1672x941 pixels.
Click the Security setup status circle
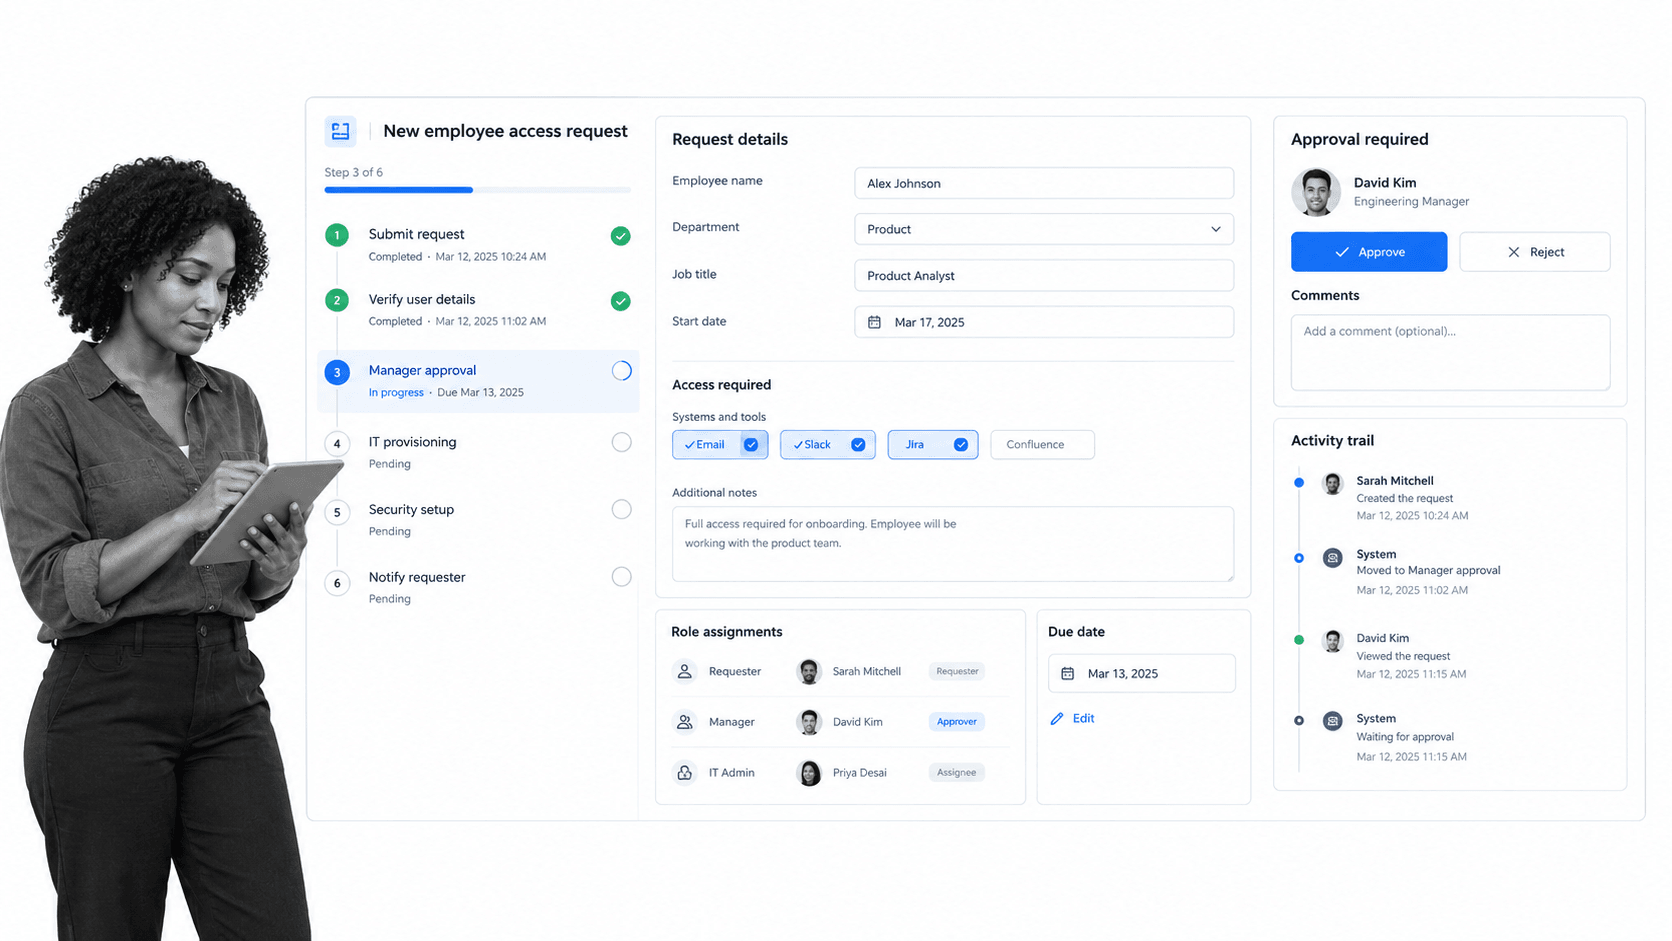621,509
